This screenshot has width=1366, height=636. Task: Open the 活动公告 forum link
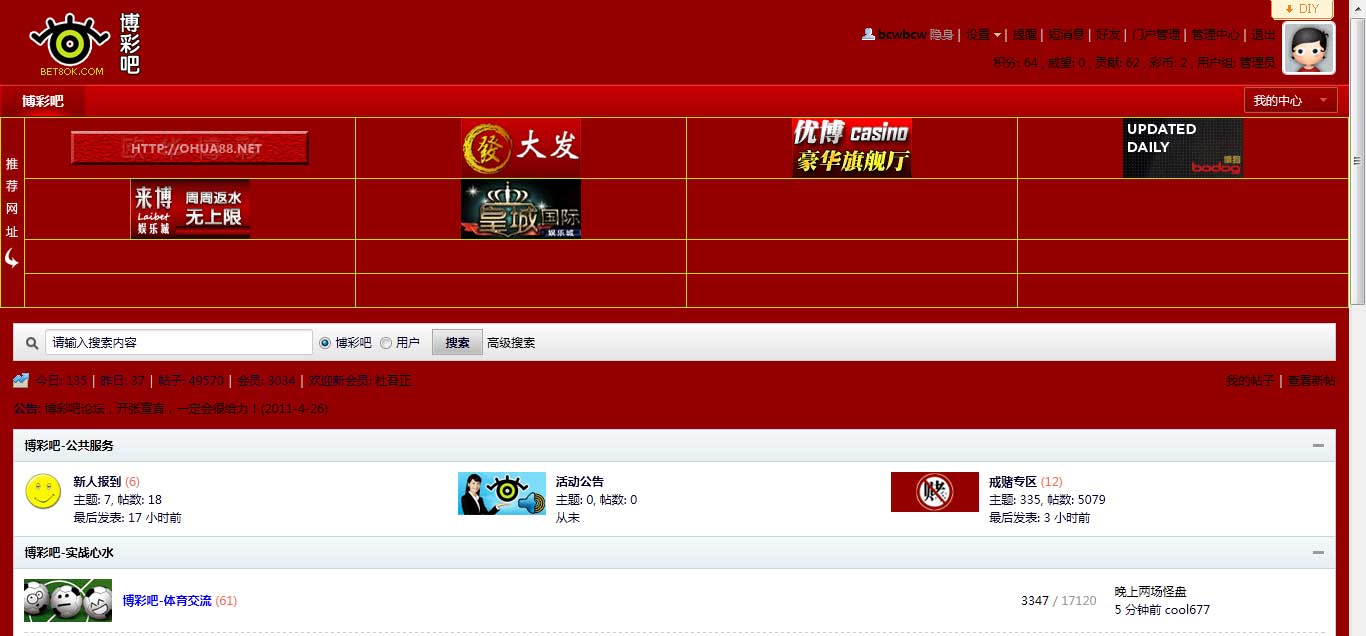[580, 482]
